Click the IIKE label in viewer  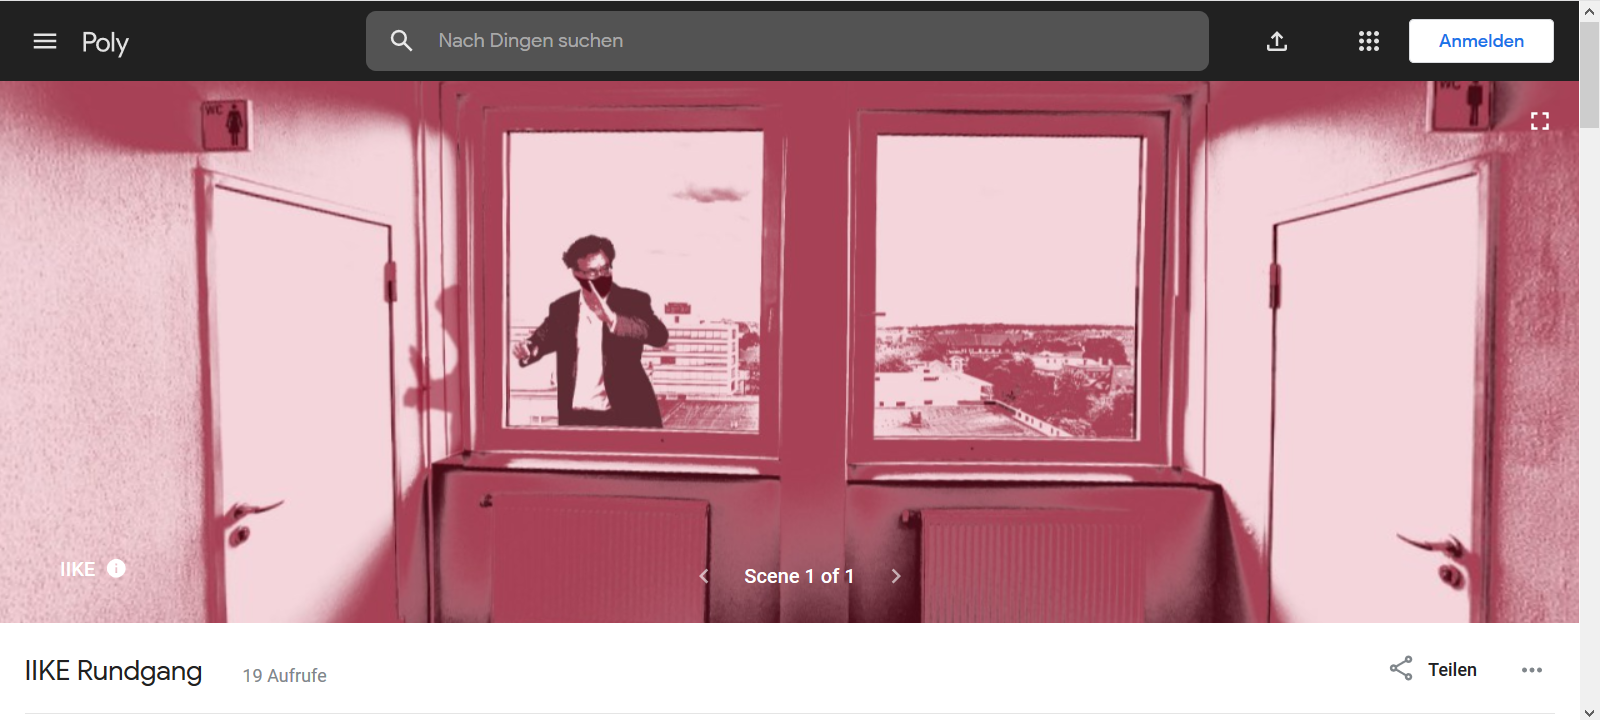pos(77,569)
